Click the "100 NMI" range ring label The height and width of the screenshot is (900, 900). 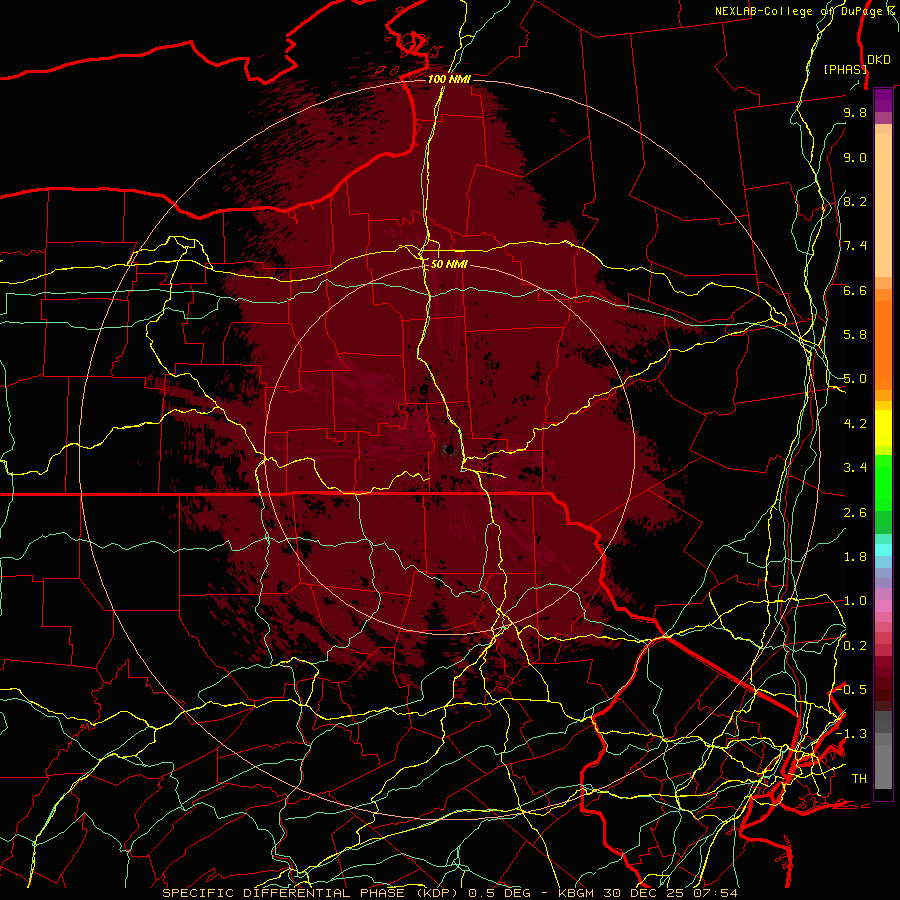click(x=449, y=79)
